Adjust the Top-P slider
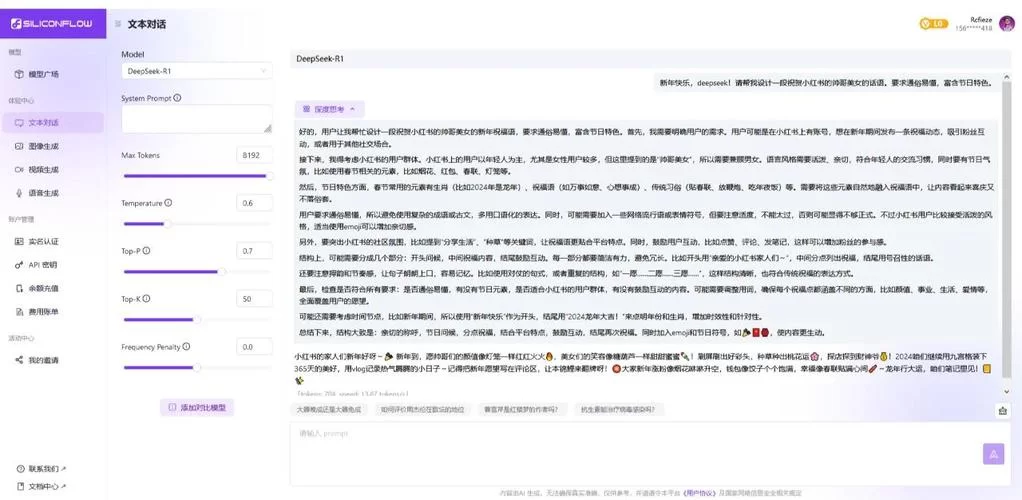Viewport: 1022px width, 500px height. [x=197, y=272]
